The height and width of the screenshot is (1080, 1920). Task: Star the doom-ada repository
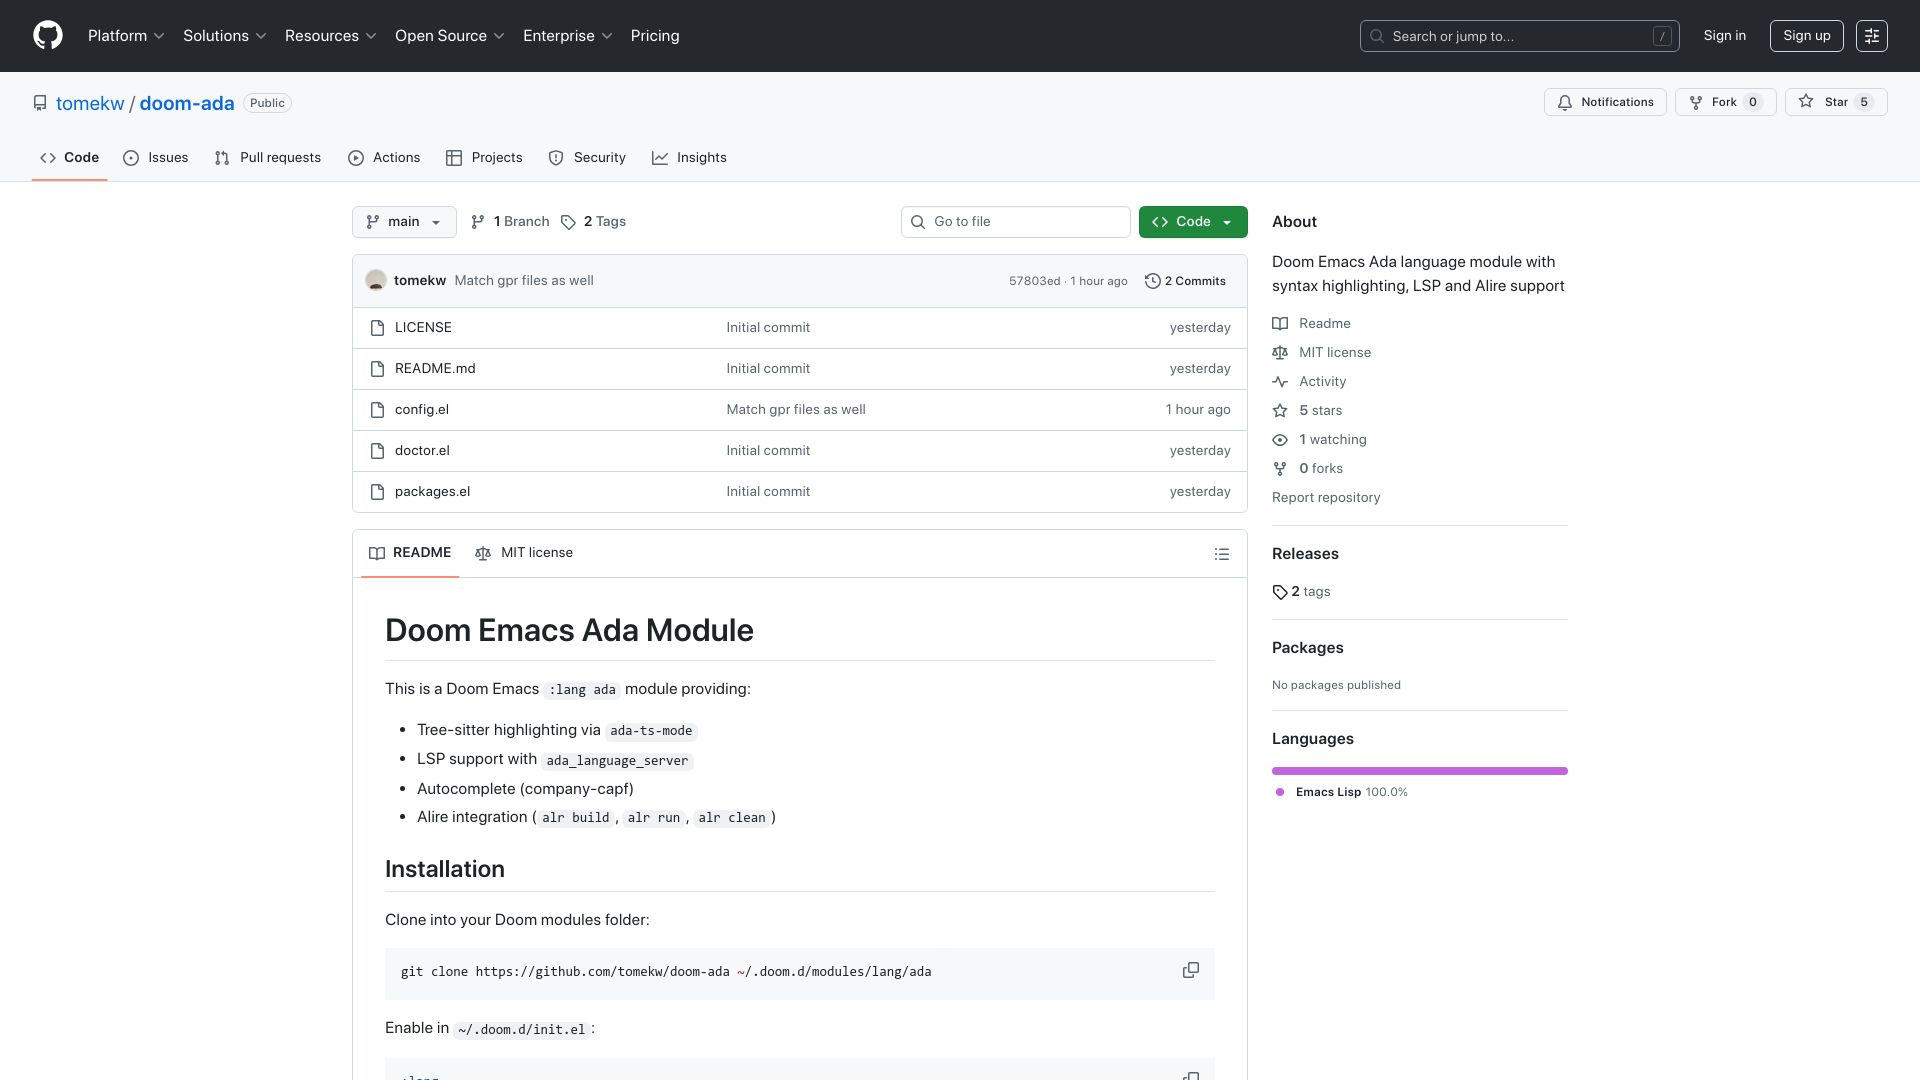(1836, 102)
